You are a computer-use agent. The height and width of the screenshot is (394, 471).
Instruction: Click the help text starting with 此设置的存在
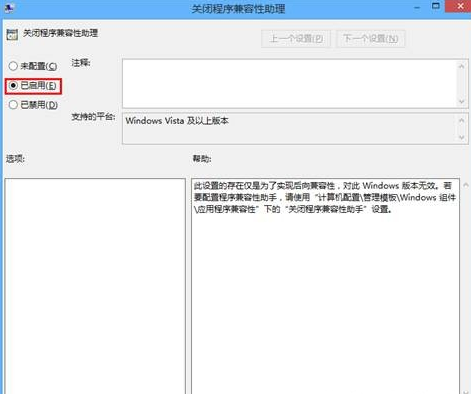pyautogui.click(x=325, y=197)
